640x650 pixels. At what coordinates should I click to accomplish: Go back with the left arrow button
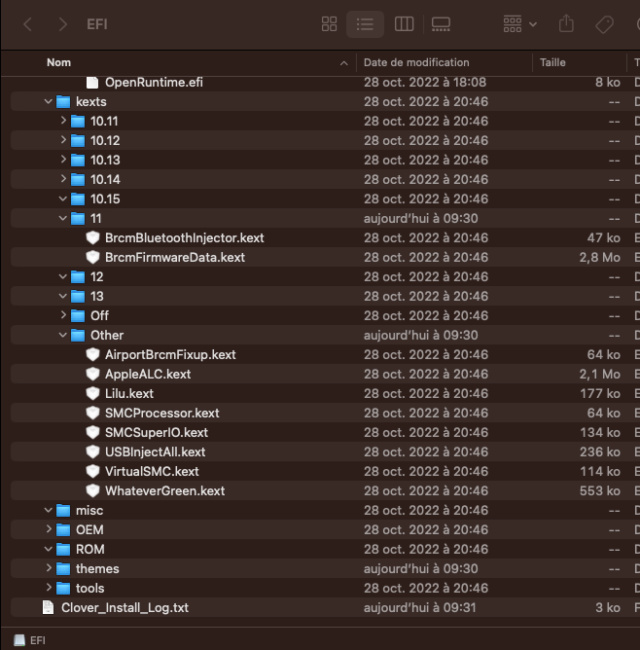coord(27,24)
